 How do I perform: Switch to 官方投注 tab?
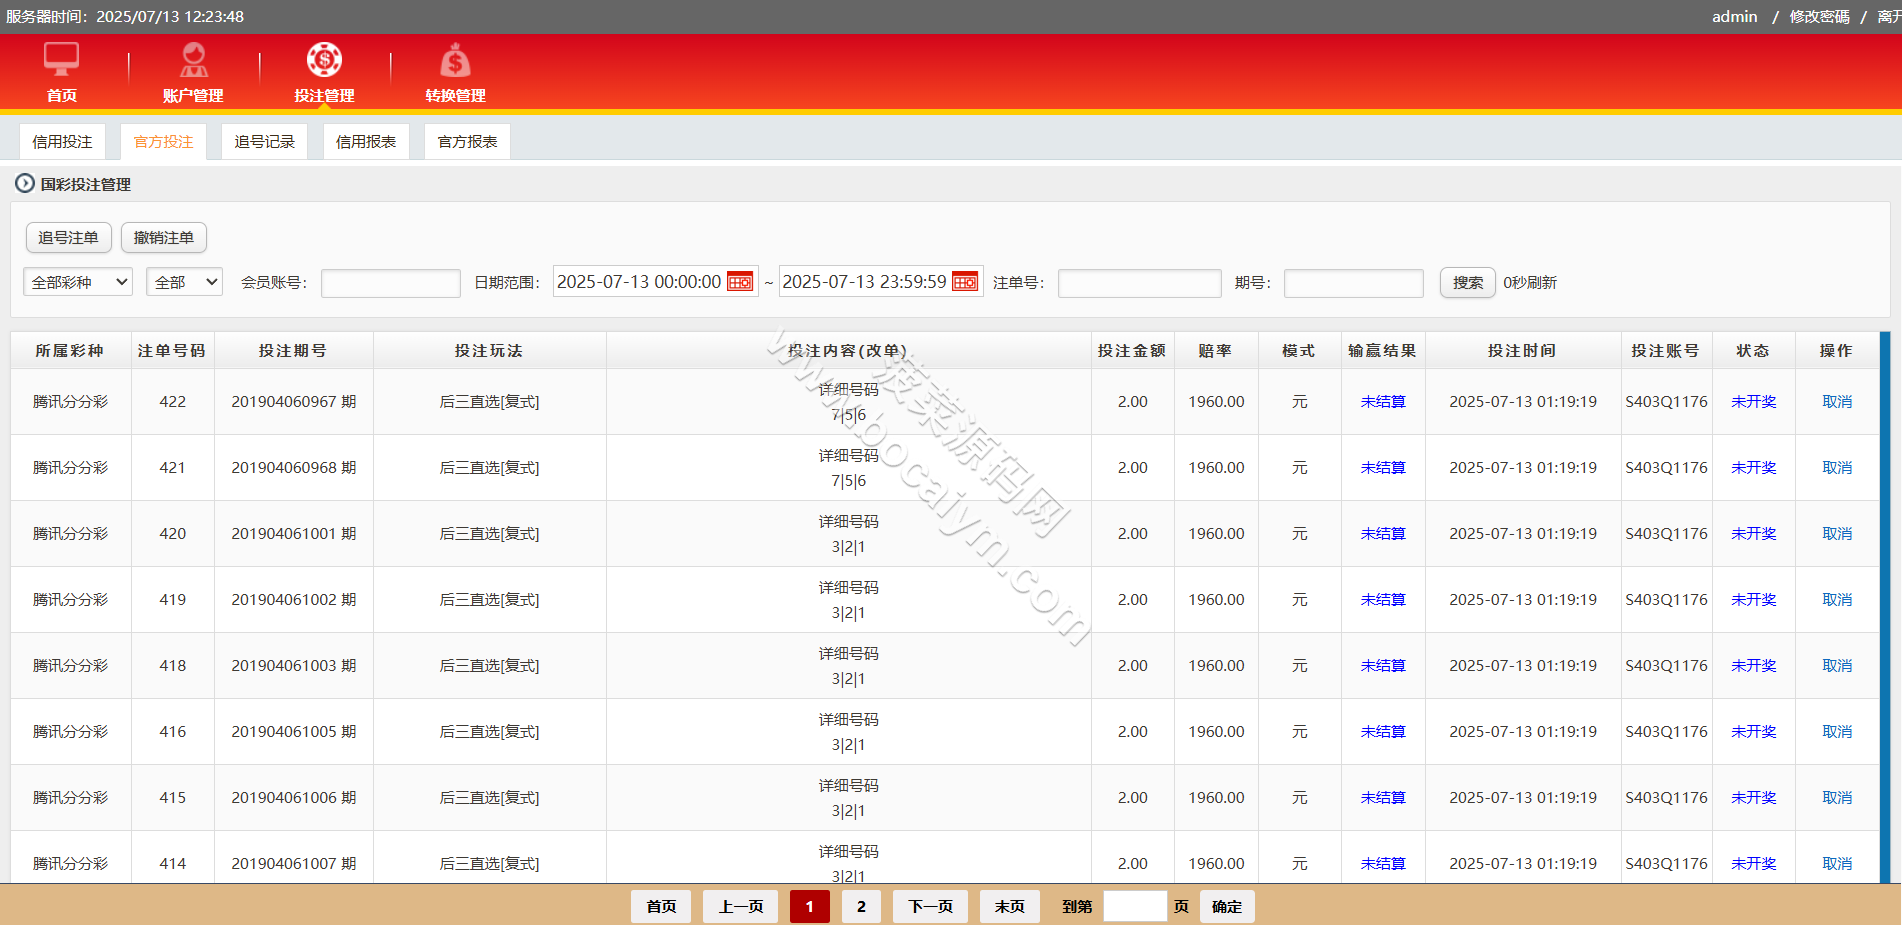point(163,142)
